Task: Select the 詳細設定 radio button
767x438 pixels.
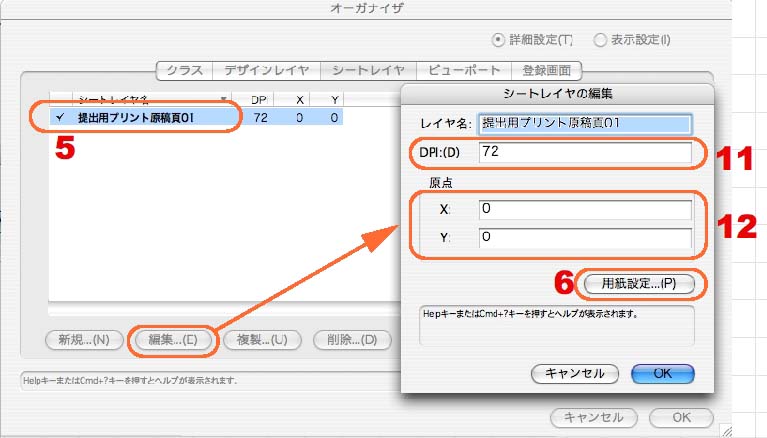Action: click(498, 41)
